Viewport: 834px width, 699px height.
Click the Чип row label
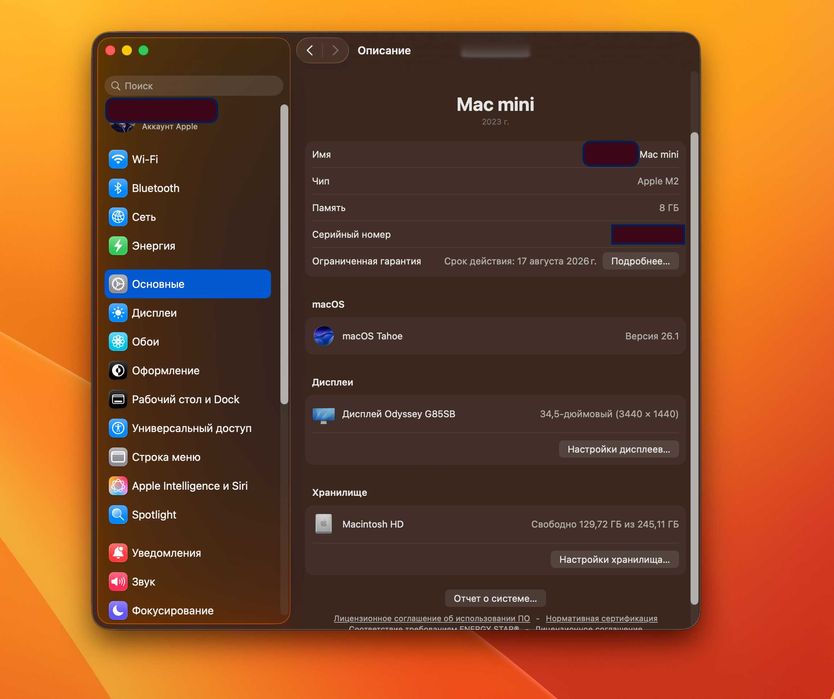pos(321,181)
